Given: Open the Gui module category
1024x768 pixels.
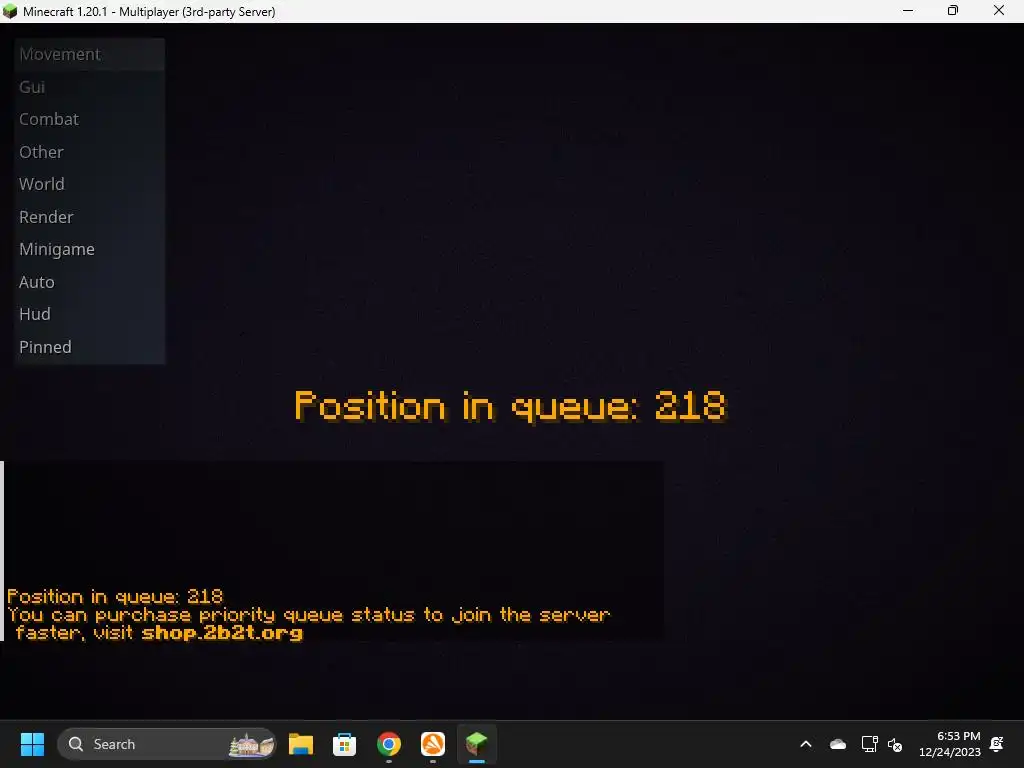Looking at the screenshot, I should [x=89, y=87].
